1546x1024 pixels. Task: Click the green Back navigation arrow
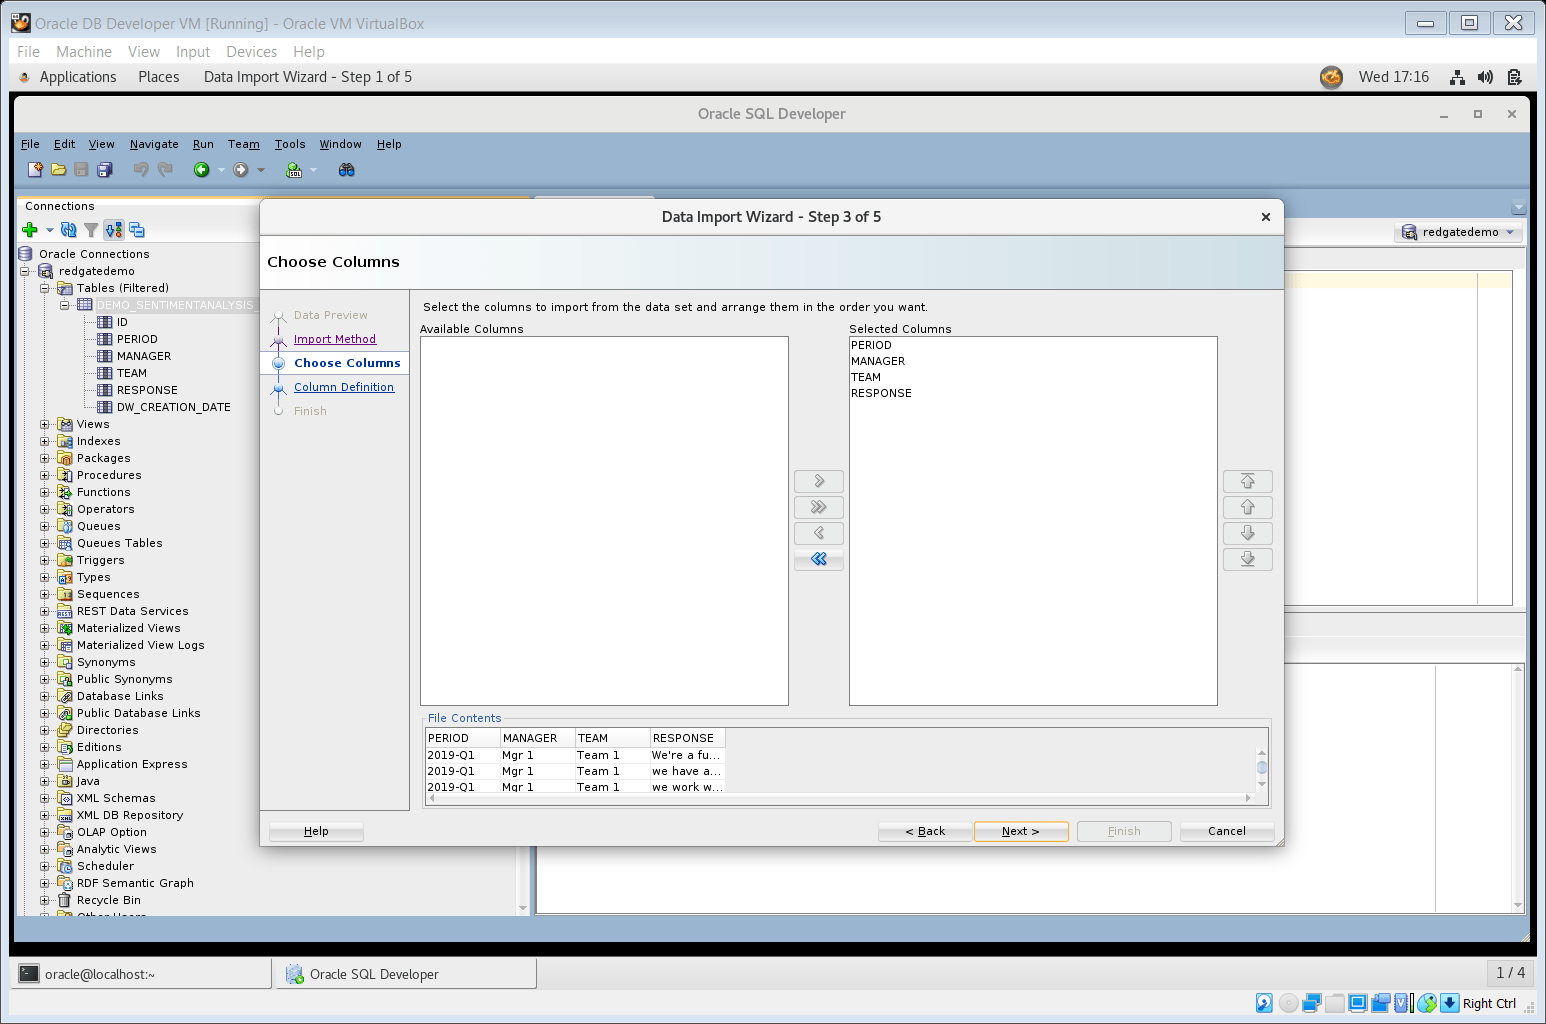click(202, 170)
